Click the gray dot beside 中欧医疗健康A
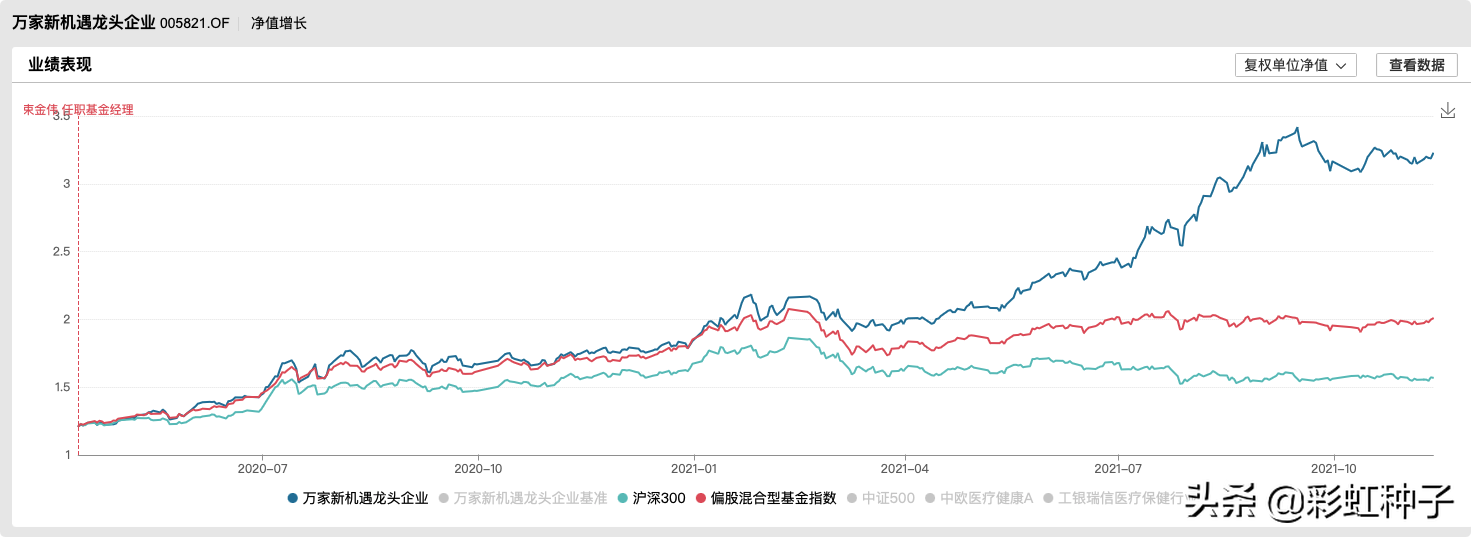Screen dimensions: 1471x537 pos(931,498)
